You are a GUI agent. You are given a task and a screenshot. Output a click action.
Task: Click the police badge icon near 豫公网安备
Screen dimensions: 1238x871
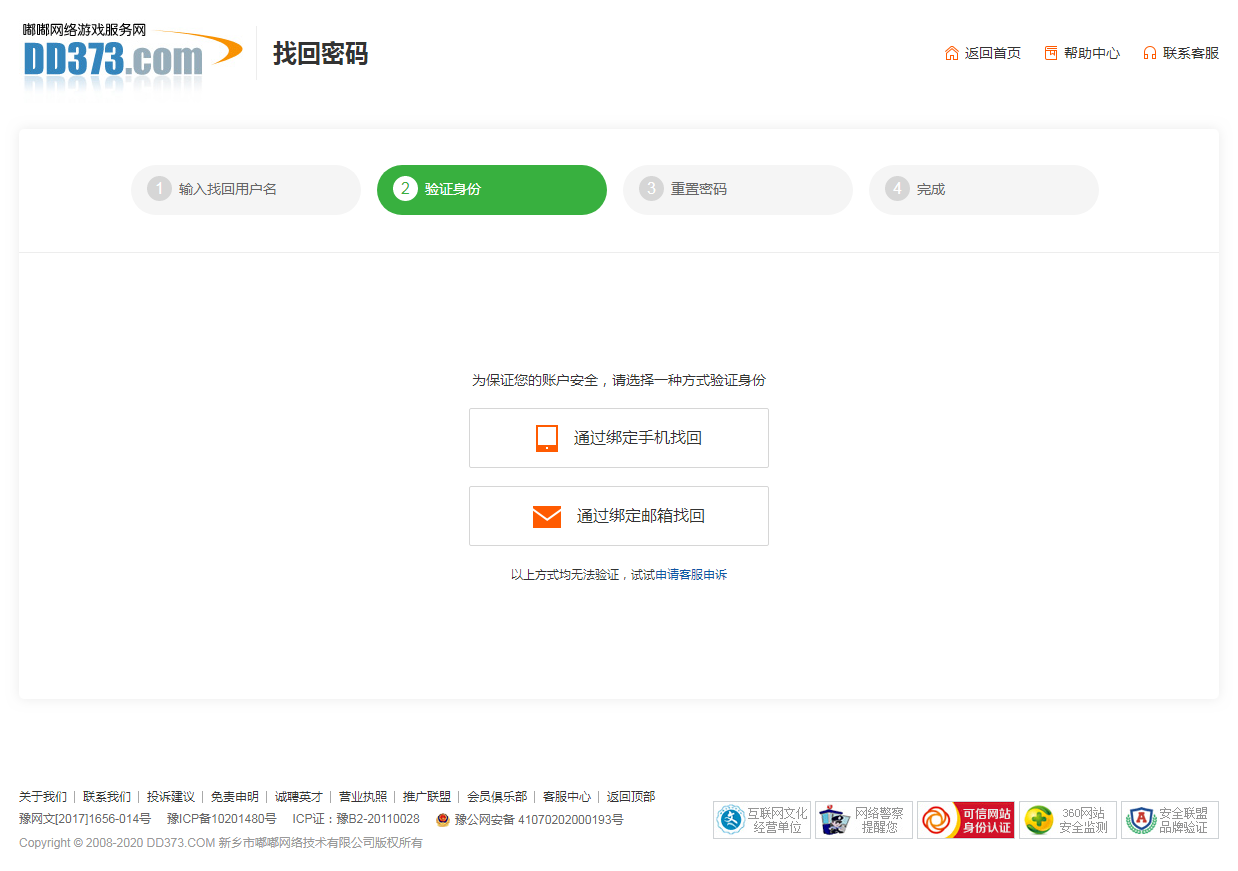click(443, 820)
